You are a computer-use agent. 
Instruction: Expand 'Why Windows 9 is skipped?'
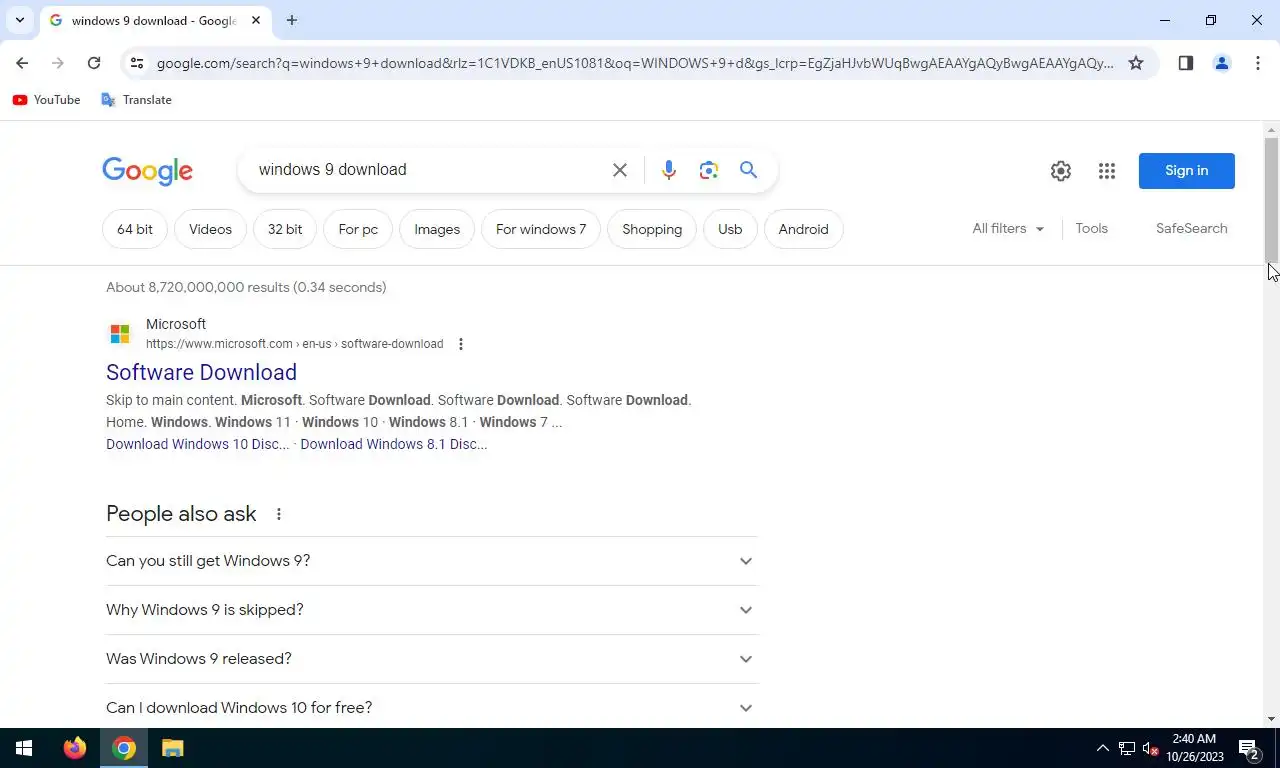[432, 610]
